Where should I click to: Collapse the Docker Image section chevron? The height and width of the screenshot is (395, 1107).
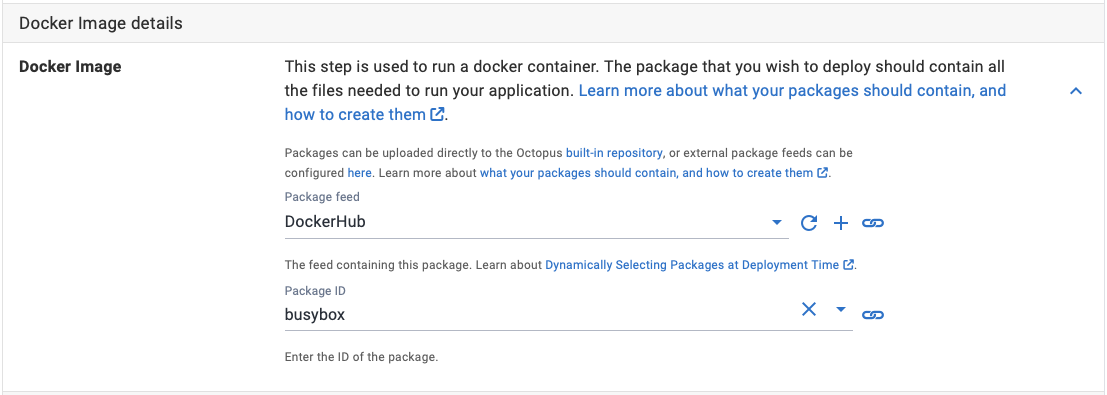pos(1076,91)
